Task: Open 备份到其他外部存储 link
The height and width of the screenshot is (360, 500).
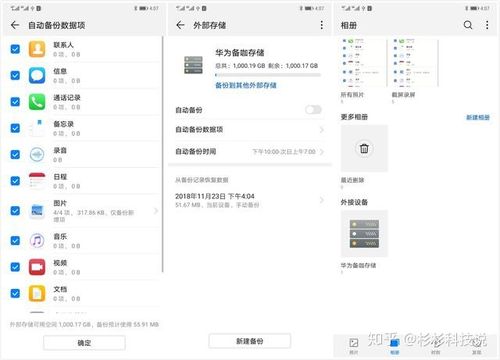Action: point(246,85)
